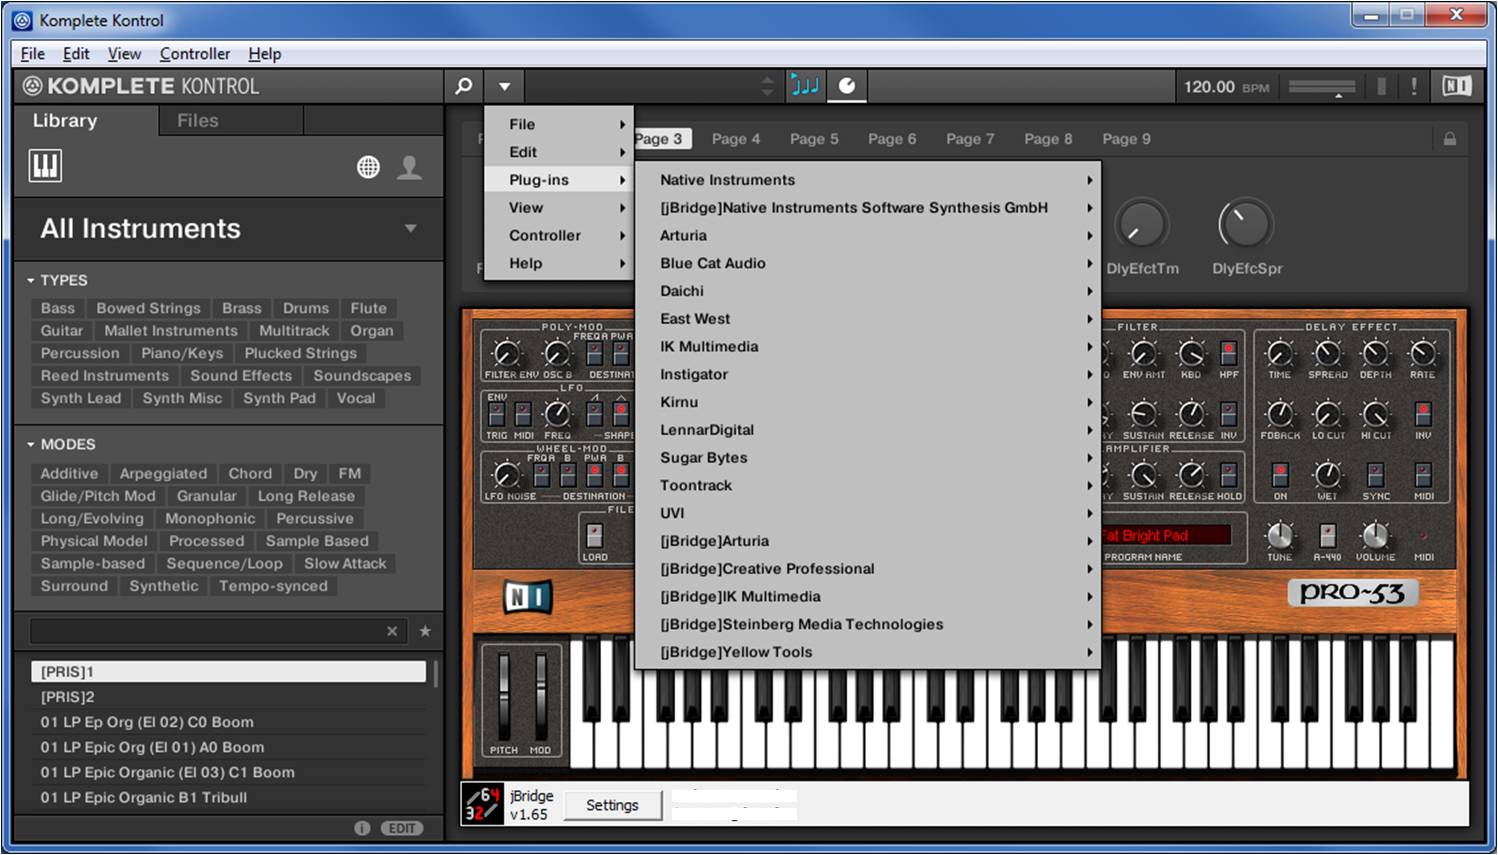Collapse the MODES section
The image size is (1498, 855).
[x=32, y=444]
